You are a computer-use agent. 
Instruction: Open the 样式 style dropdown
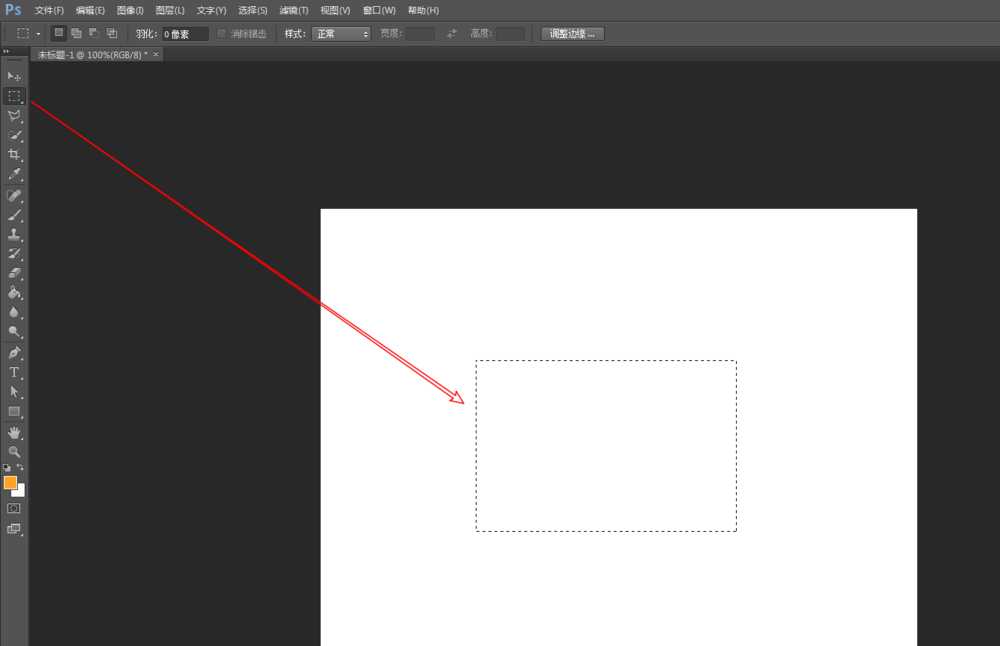pyautogui.click(x=341, y=33)
